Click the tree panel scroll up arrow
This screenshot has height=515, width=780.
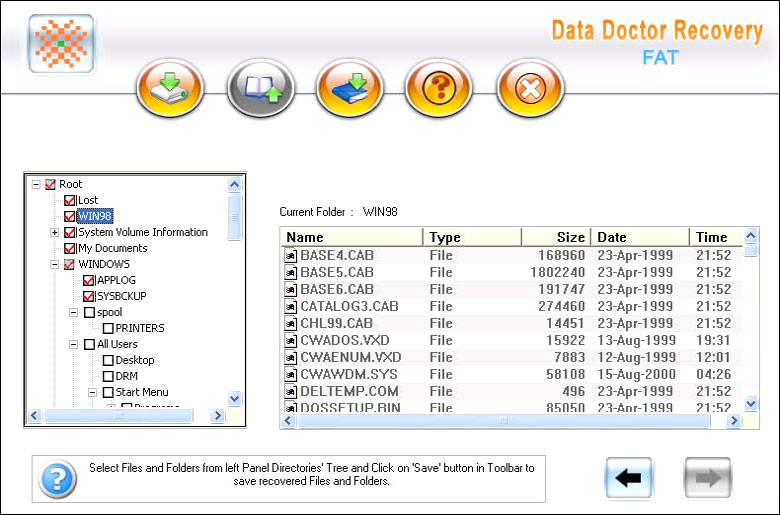(x=234, y=185)
